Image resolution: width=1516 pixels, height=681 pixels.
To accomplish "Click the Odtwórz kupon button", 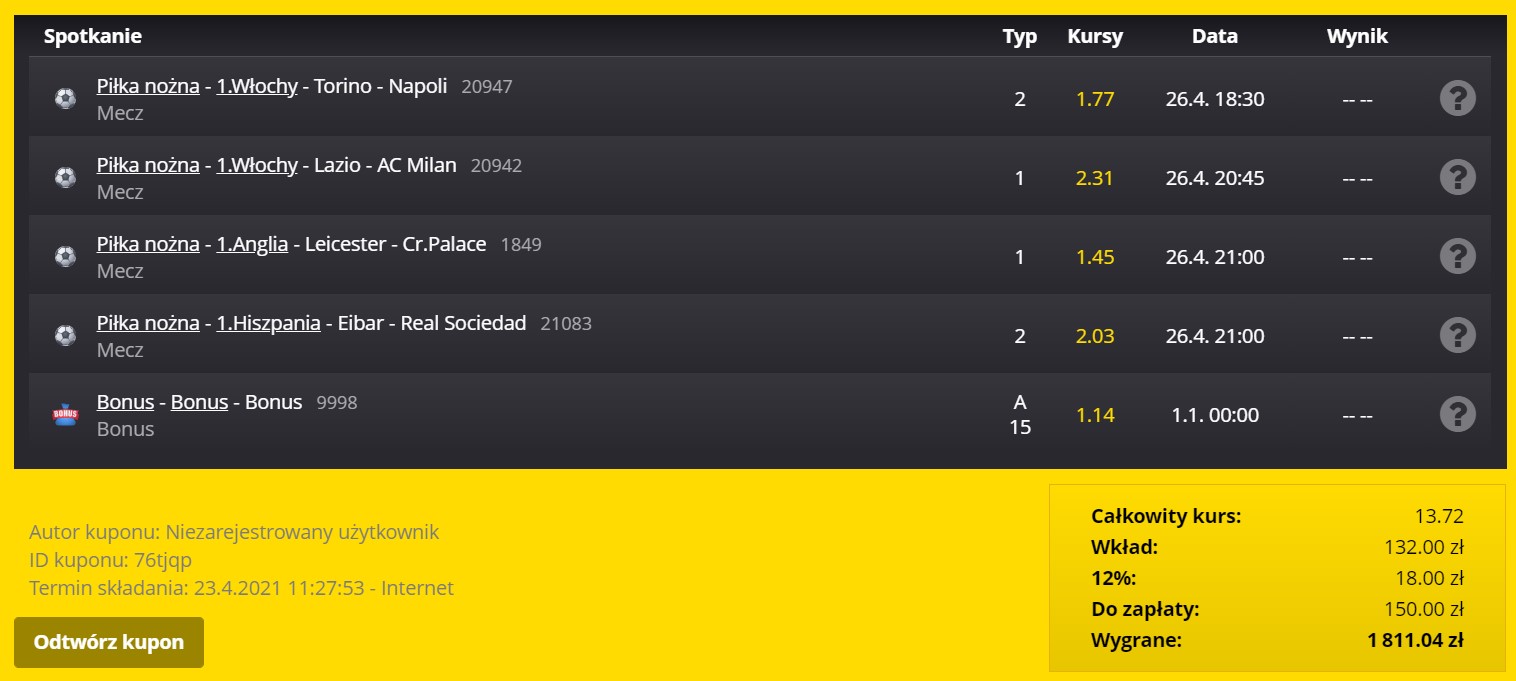I will [109, 642].
